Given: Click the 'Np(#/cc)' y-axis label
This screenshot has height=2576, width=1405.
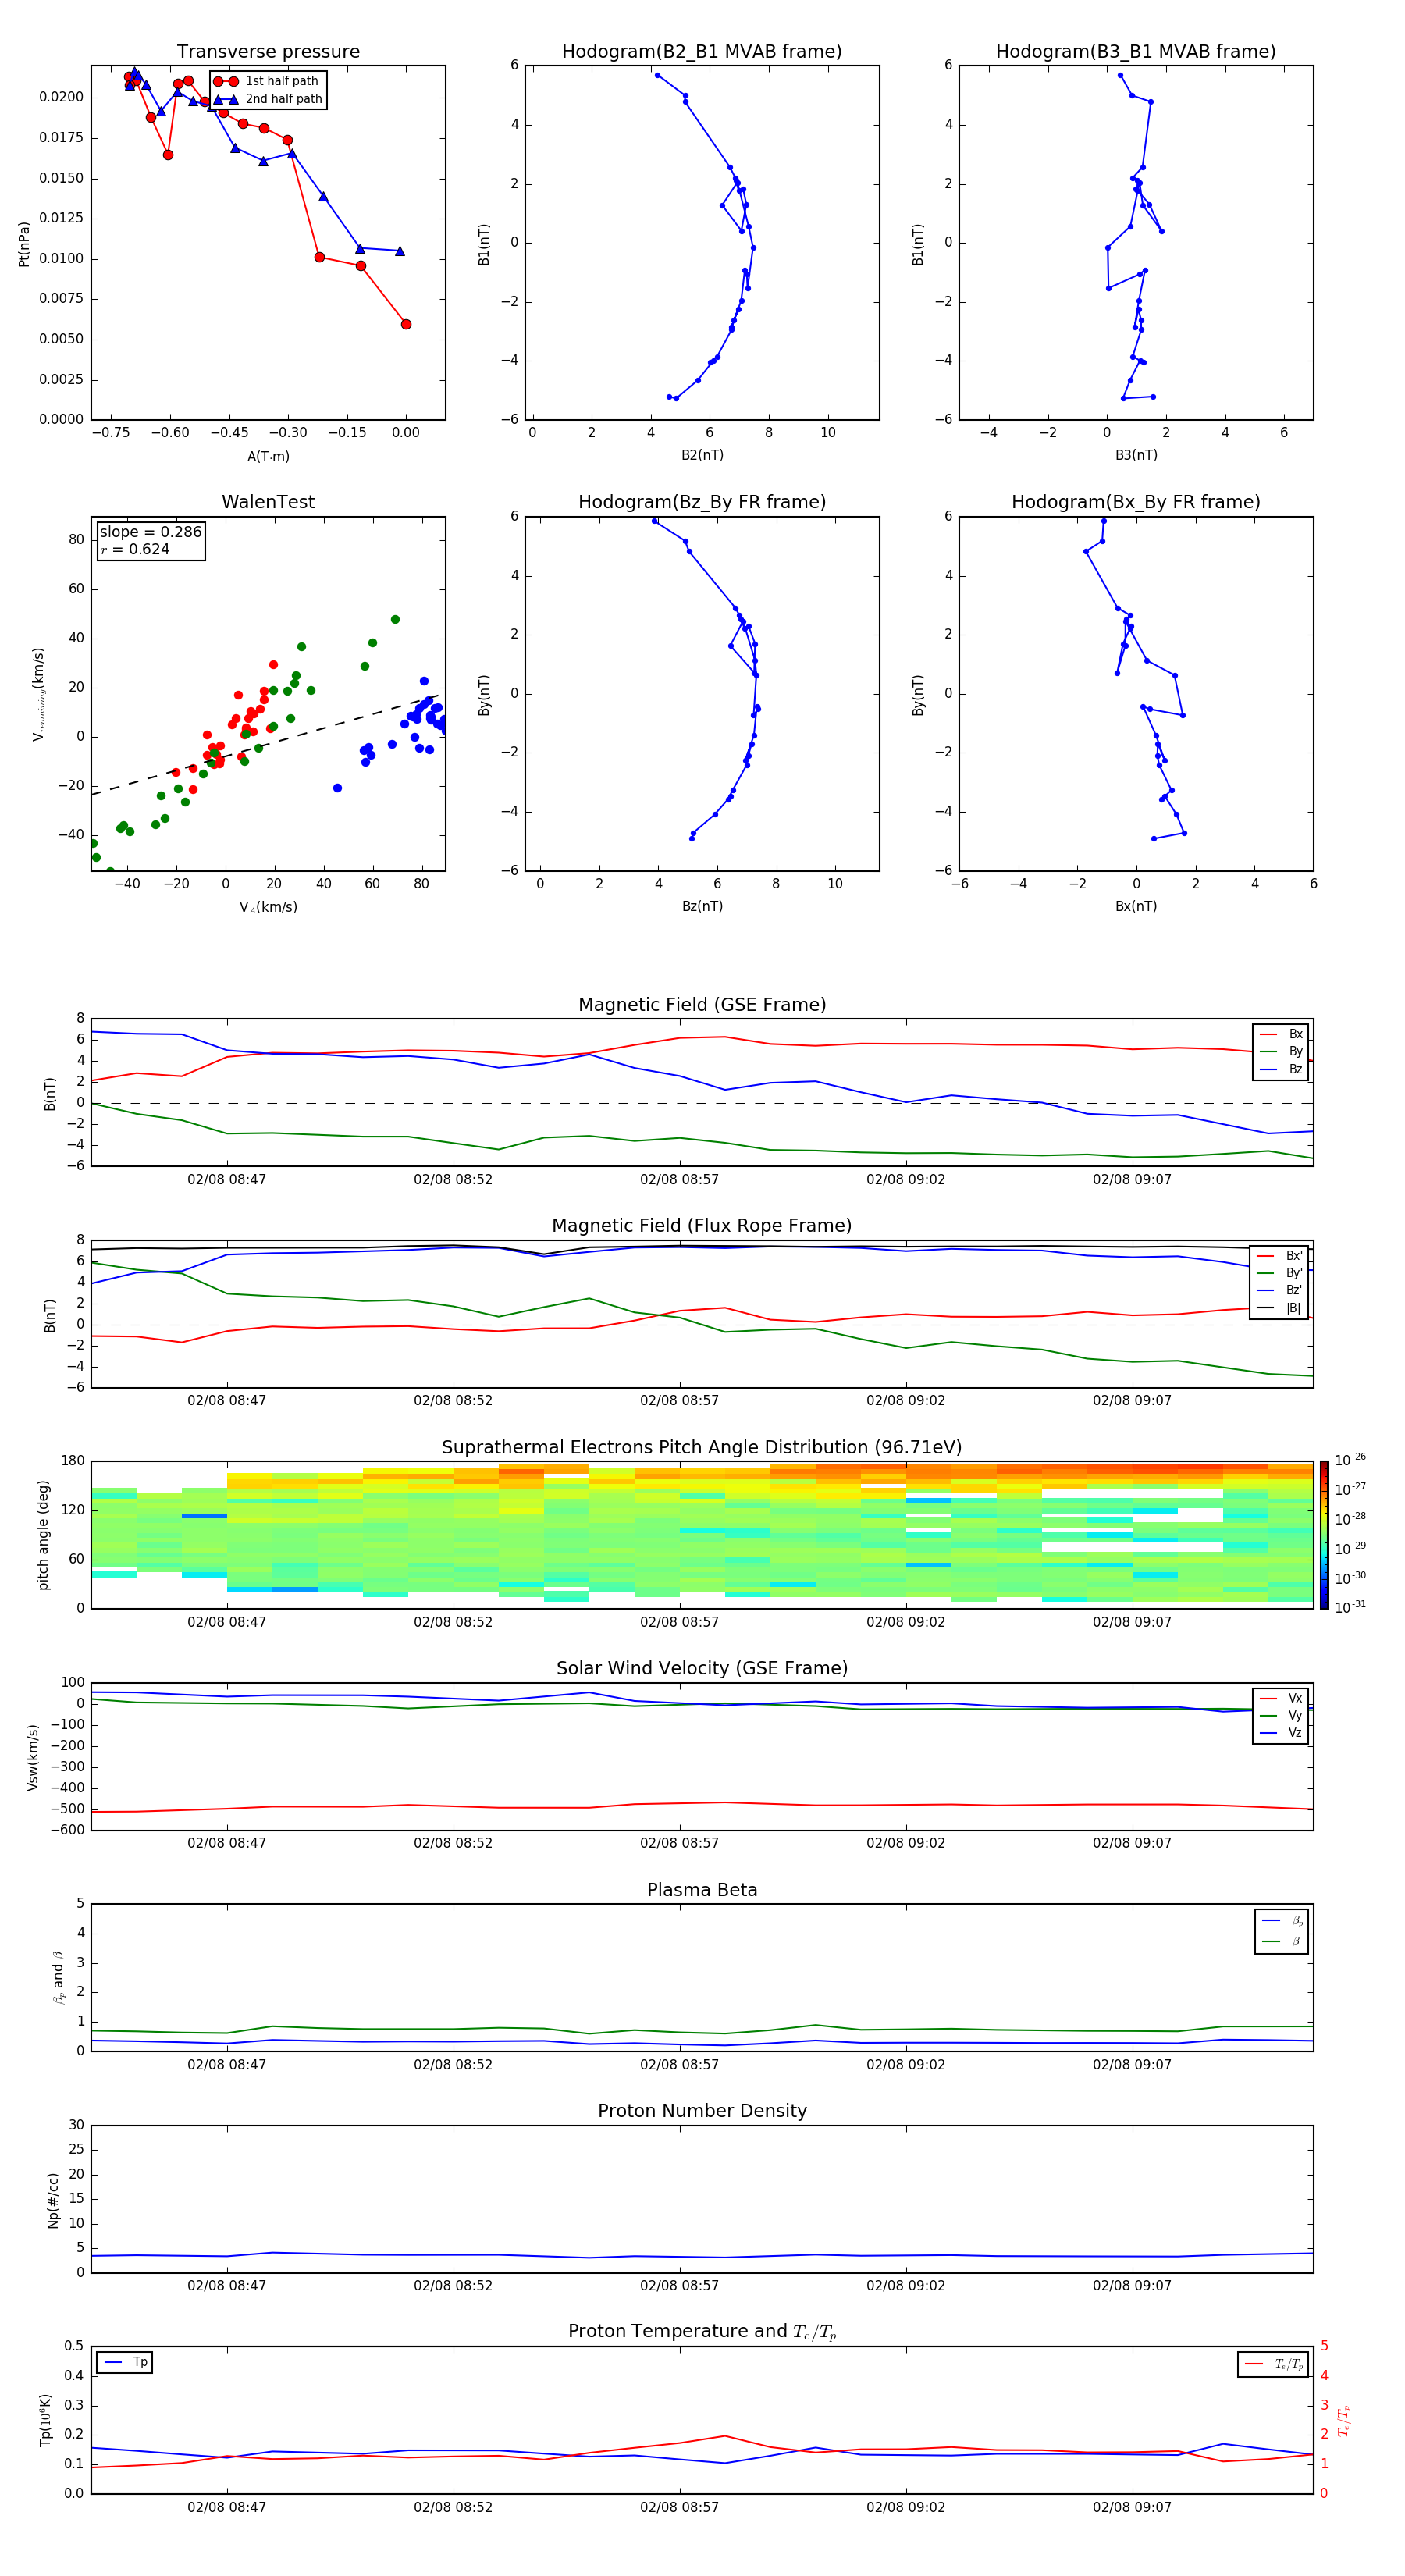Looking at the screenshot, I should (x=53, y=2200).
